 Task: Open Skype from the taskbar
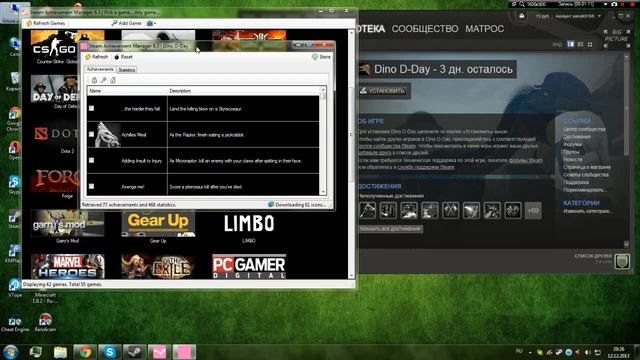pos(109,352)
